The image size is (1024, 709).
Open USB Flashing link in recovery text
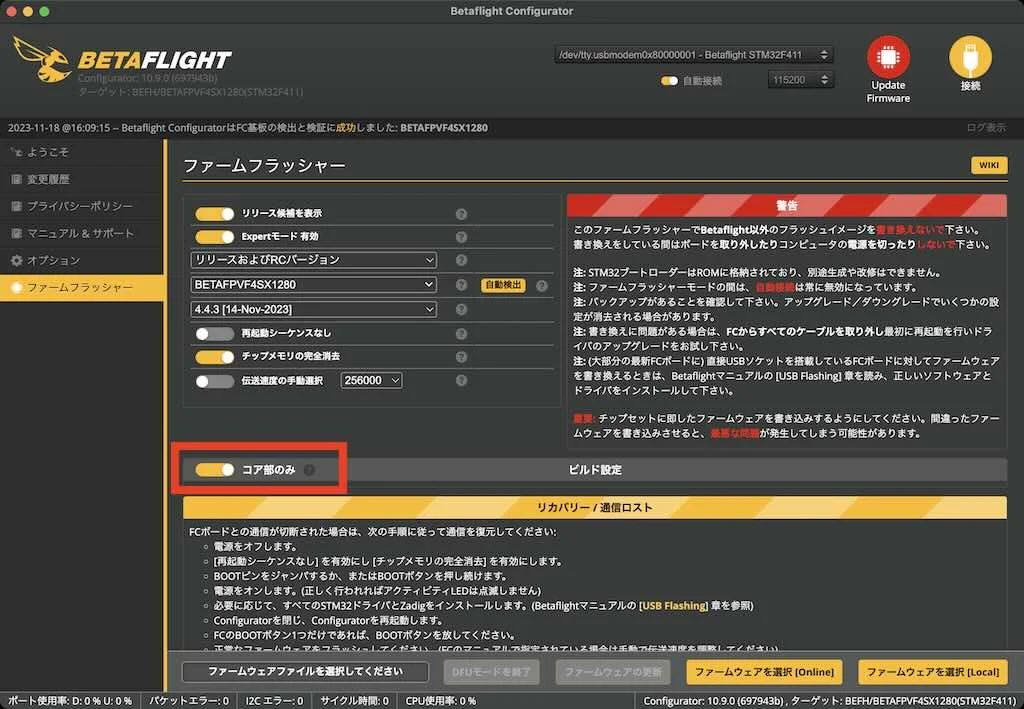673,605
